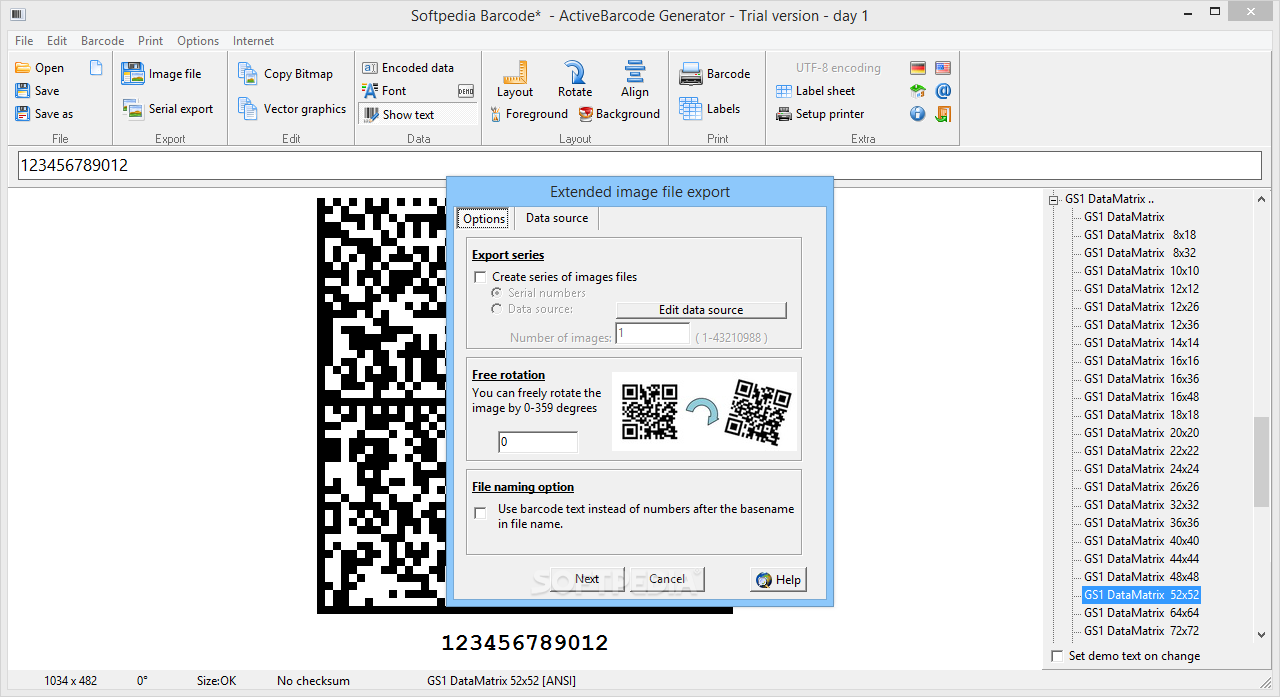Screen dimensions: 1280x697
Task: Toggle Set demo text on change
Action: point(1058,656)
